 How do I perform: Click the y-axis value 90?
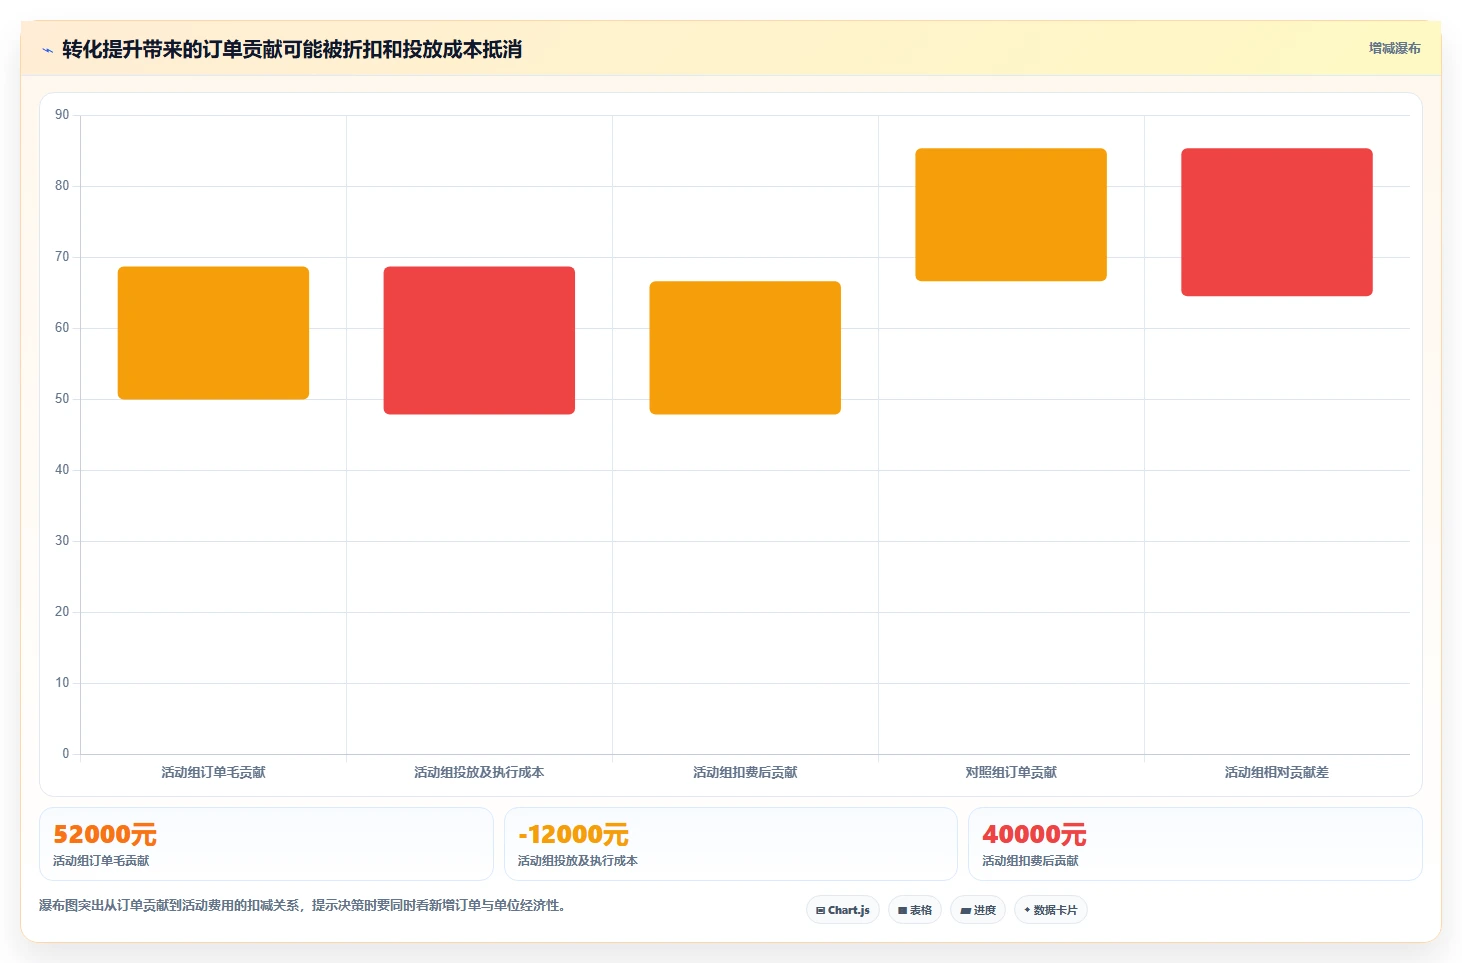(62, 115)
